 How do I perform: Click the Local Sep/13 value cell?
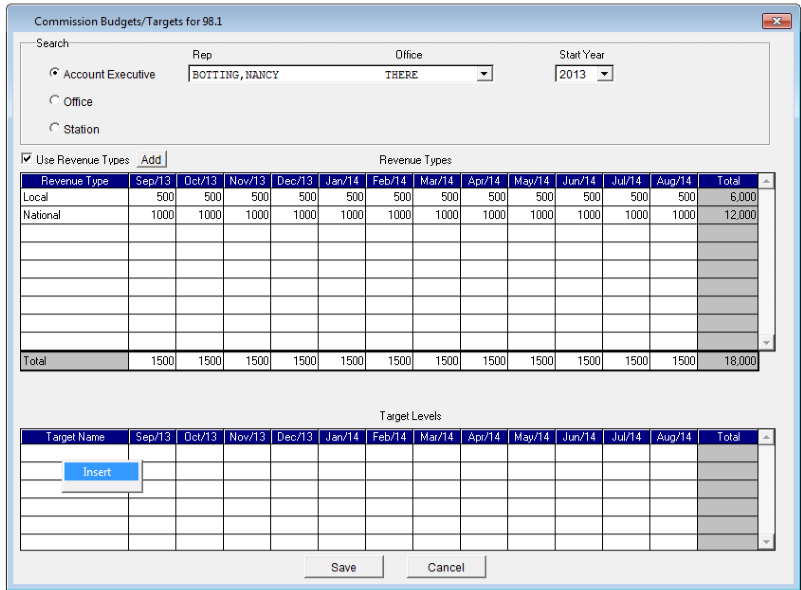(x=153, y=198)
